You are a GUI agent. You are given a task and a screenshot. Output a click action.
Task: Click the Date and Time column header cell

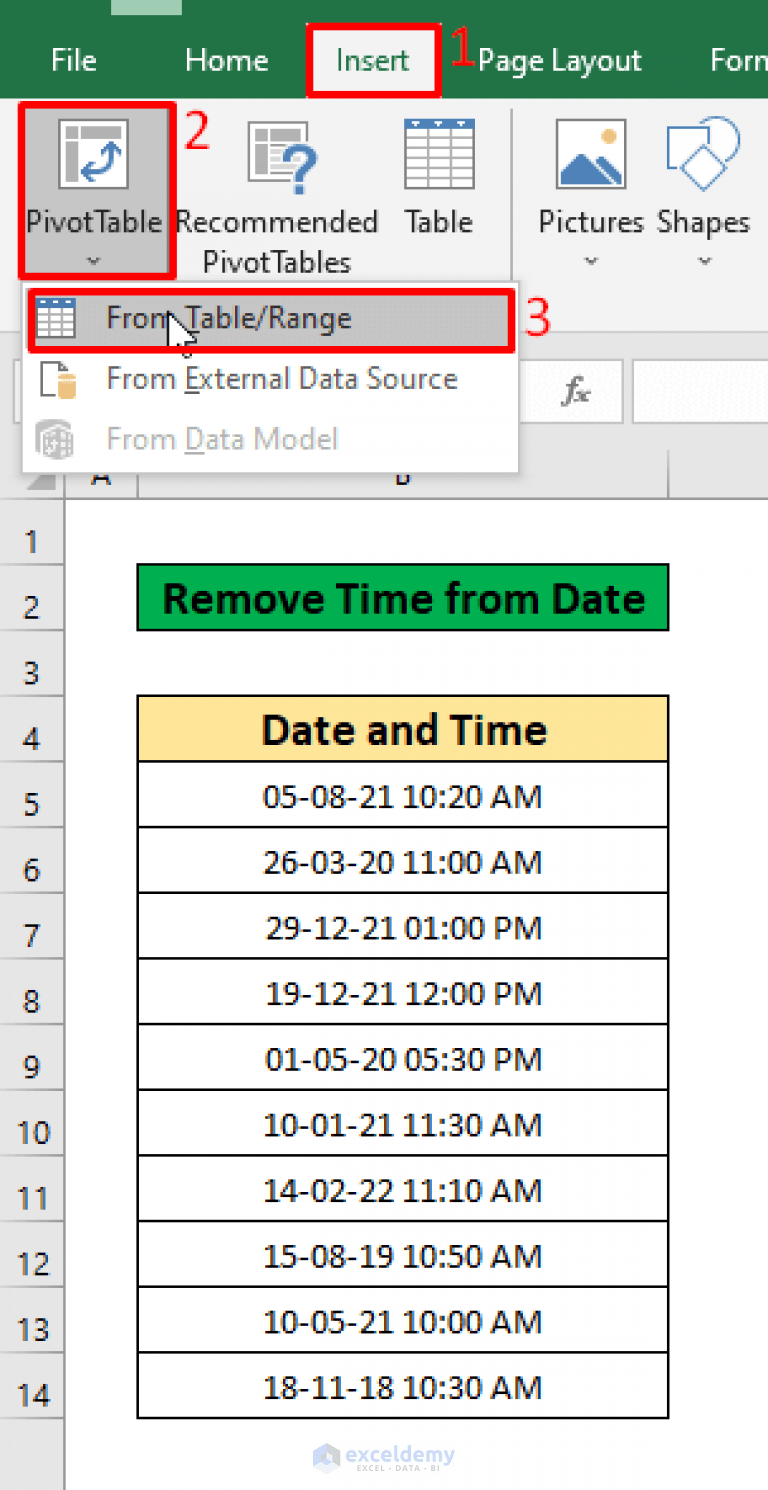pyautogui.click(x=402, y=729)
